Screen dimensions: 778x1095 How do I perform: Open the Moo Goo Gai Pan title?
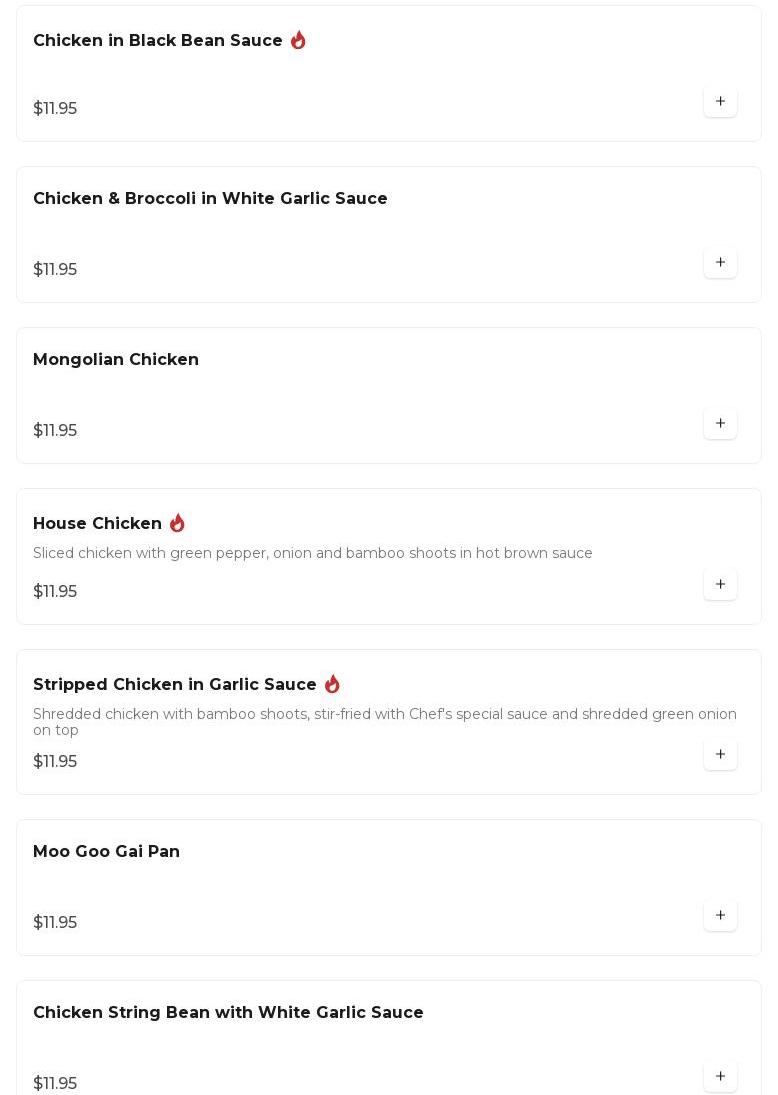pos(106,851)
